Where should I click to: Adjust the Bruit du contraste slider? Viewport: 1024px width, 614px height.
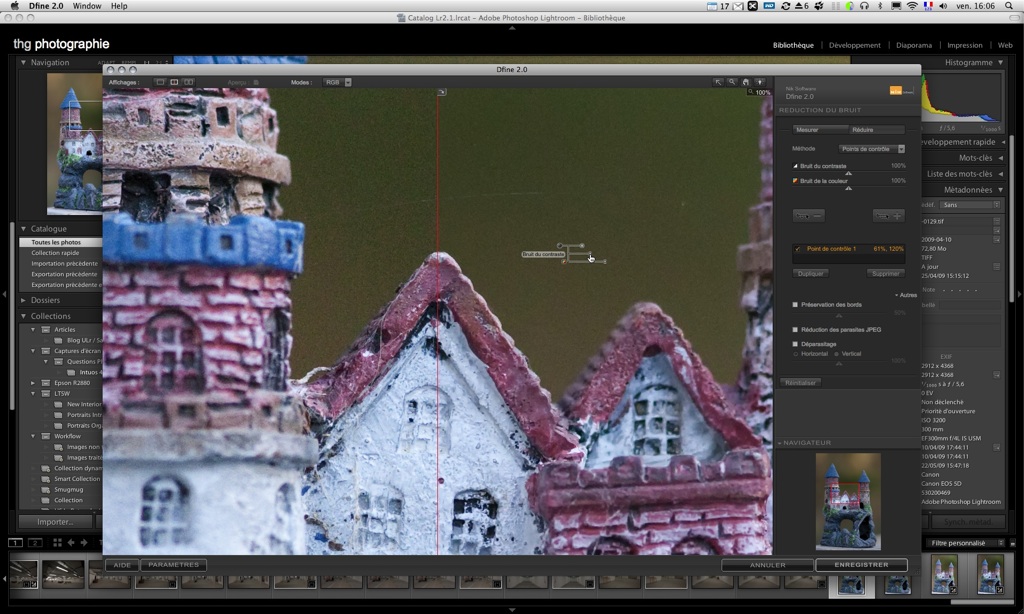point(848,173)
